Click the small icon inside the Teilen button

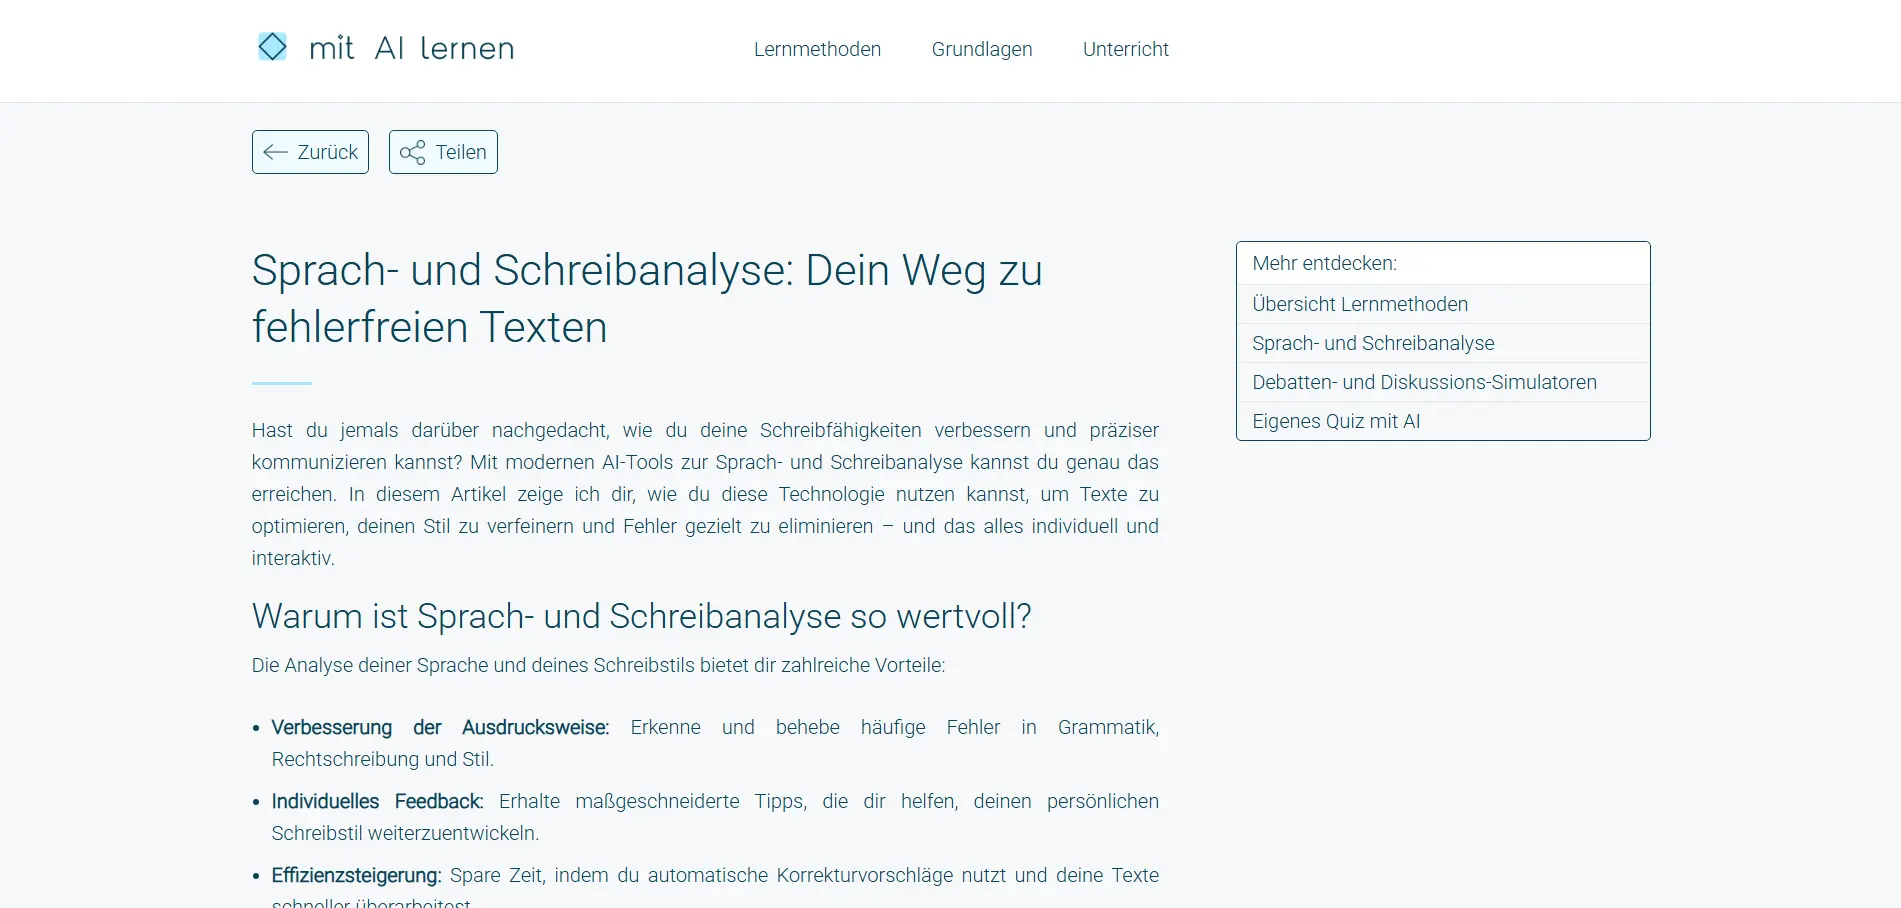(413, 152)
